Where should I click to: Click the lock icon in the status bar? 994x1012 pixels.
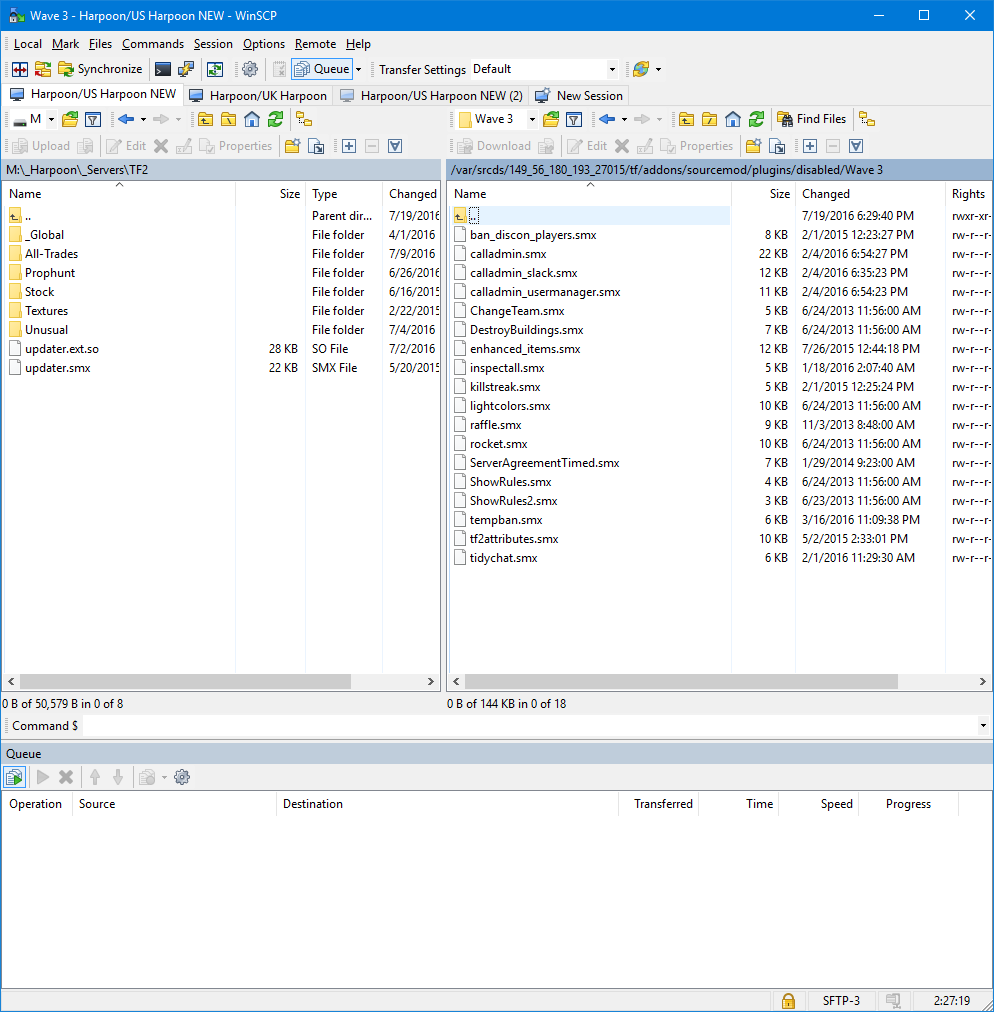(x=788, y=1001)
